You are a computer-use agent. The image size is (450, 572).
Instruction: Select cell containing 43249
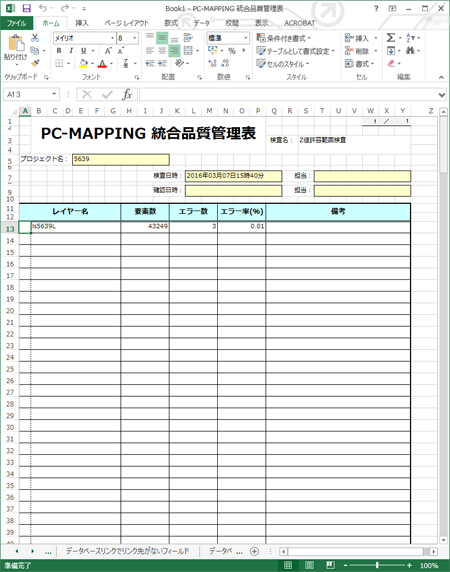pyautogui.click(x=145, y=227)
